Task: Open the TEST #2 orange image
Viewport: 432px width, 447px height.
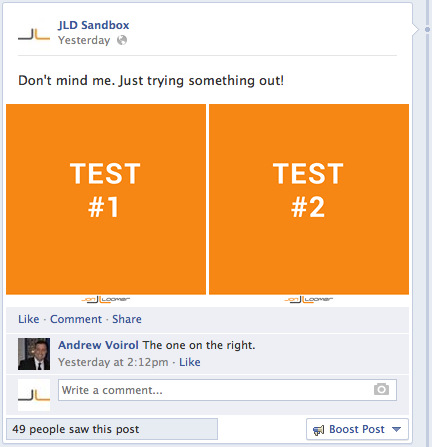Action: click(309, 199)
